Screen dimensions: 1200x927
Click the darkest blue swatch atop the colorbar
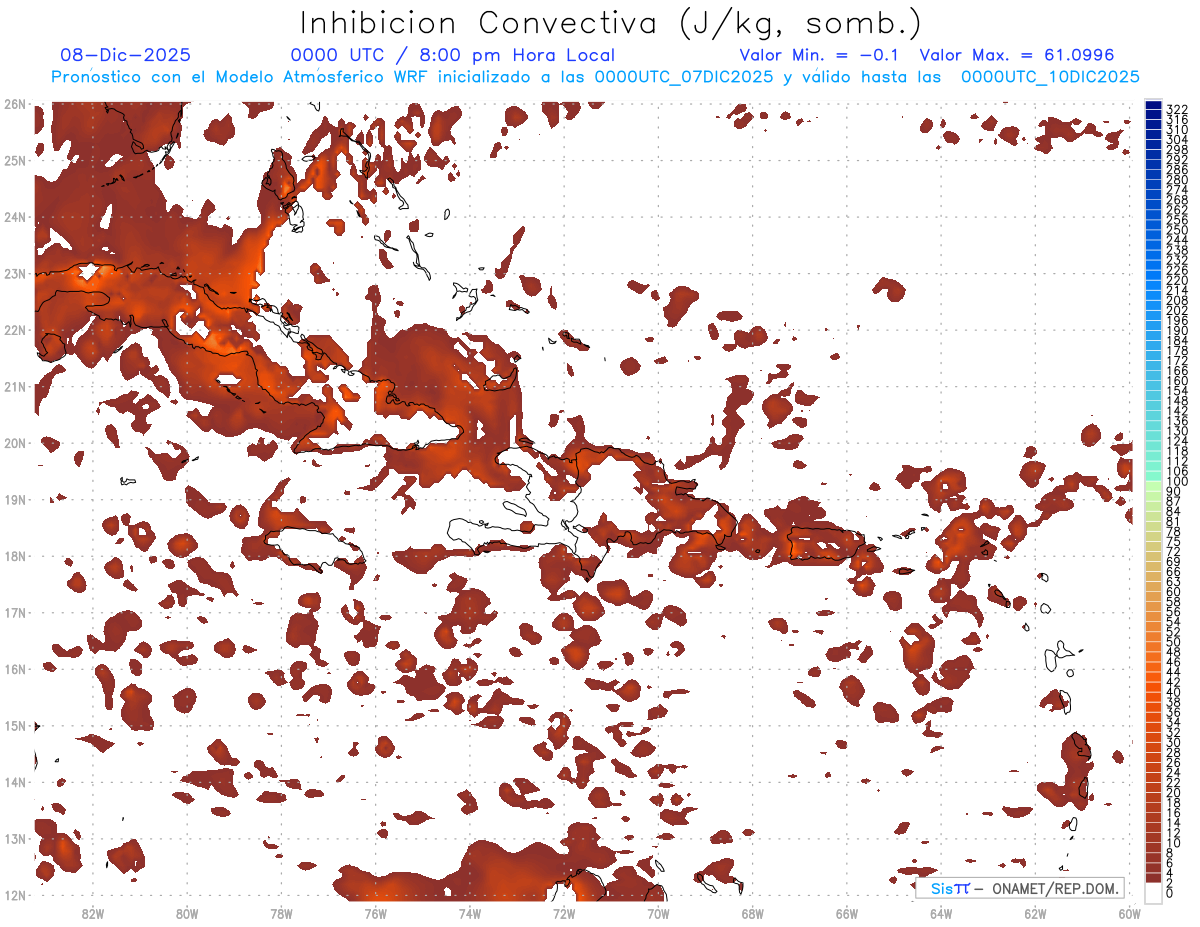(1153, 106)
